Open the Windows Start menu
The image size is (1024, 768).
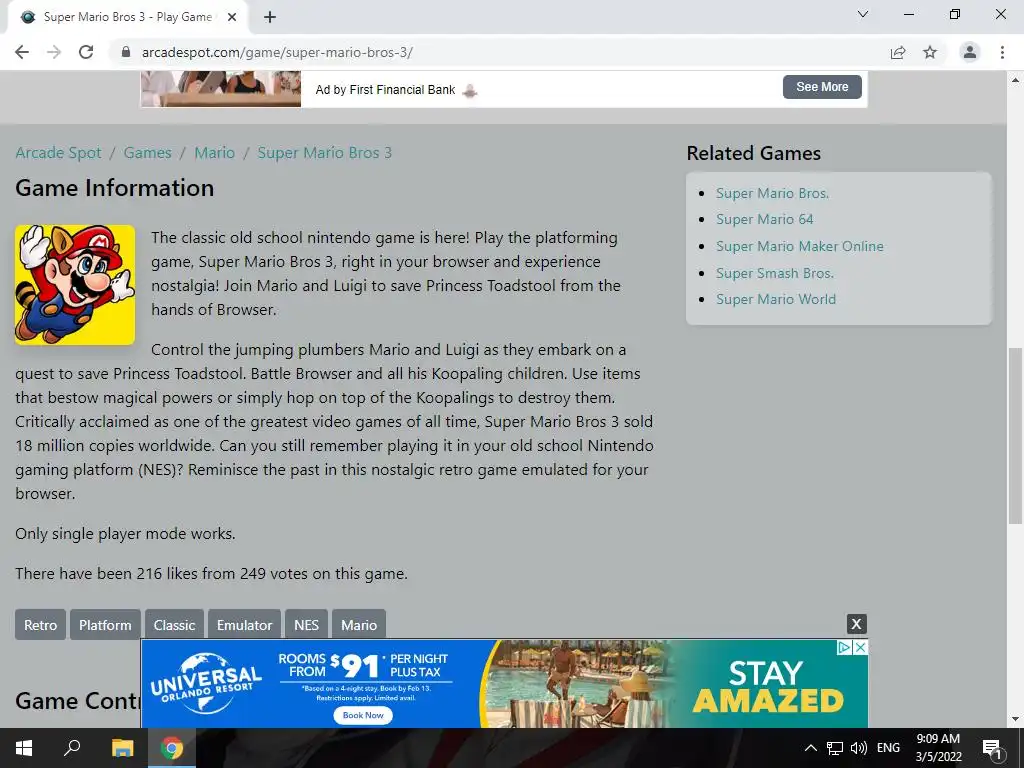tap(24, 748)
